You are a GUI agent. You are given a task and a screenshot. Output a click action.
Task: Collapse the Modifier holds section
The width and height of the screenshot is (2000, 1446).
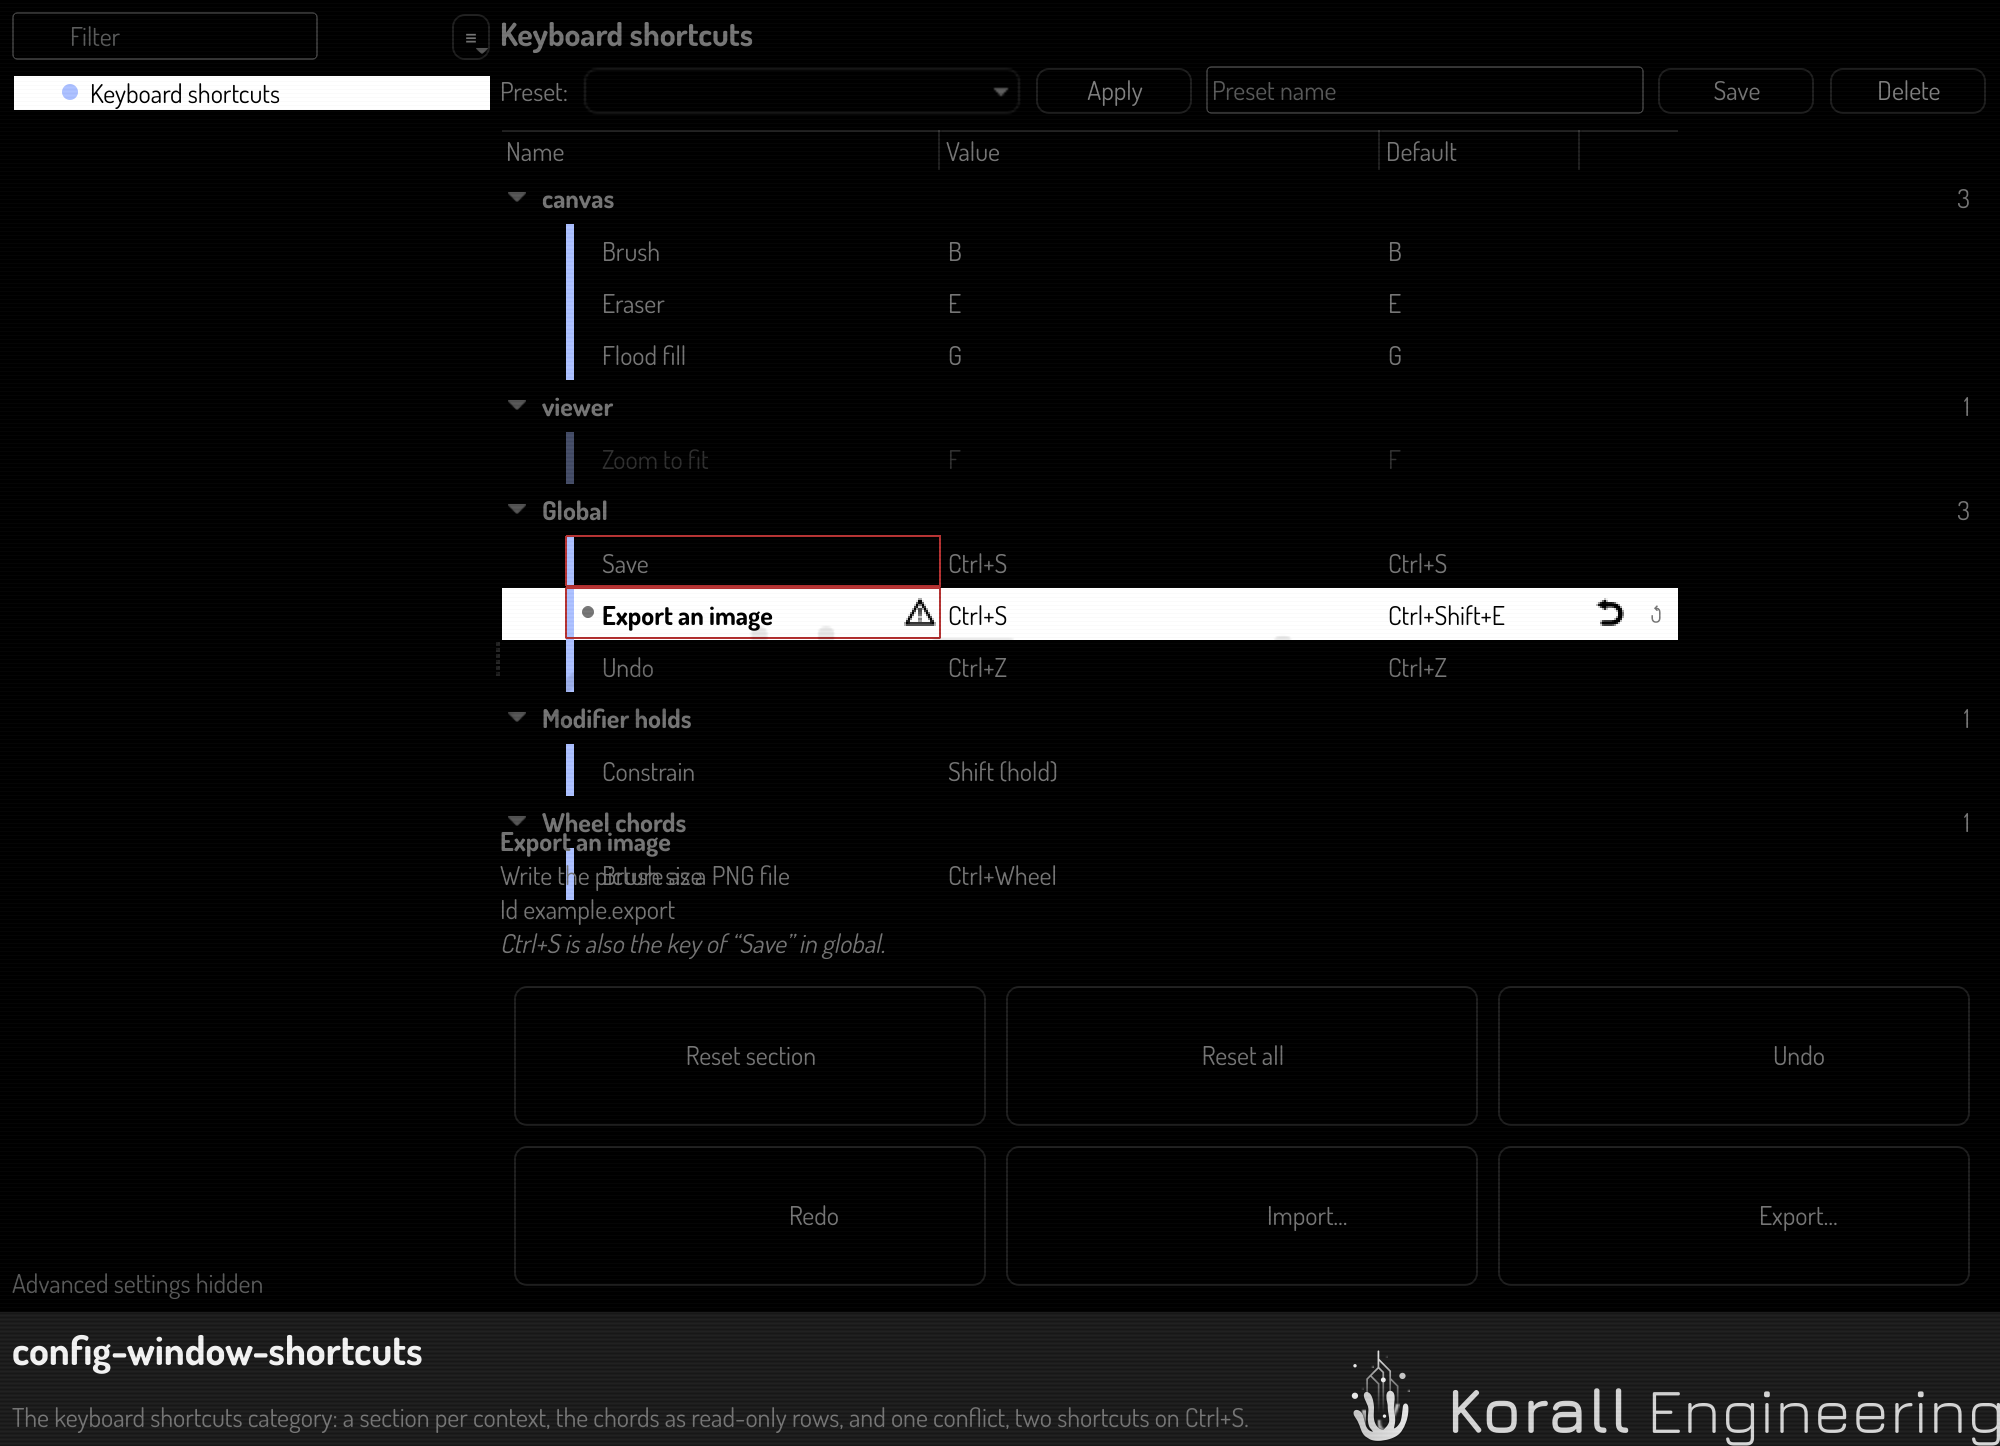coord(517,718)
